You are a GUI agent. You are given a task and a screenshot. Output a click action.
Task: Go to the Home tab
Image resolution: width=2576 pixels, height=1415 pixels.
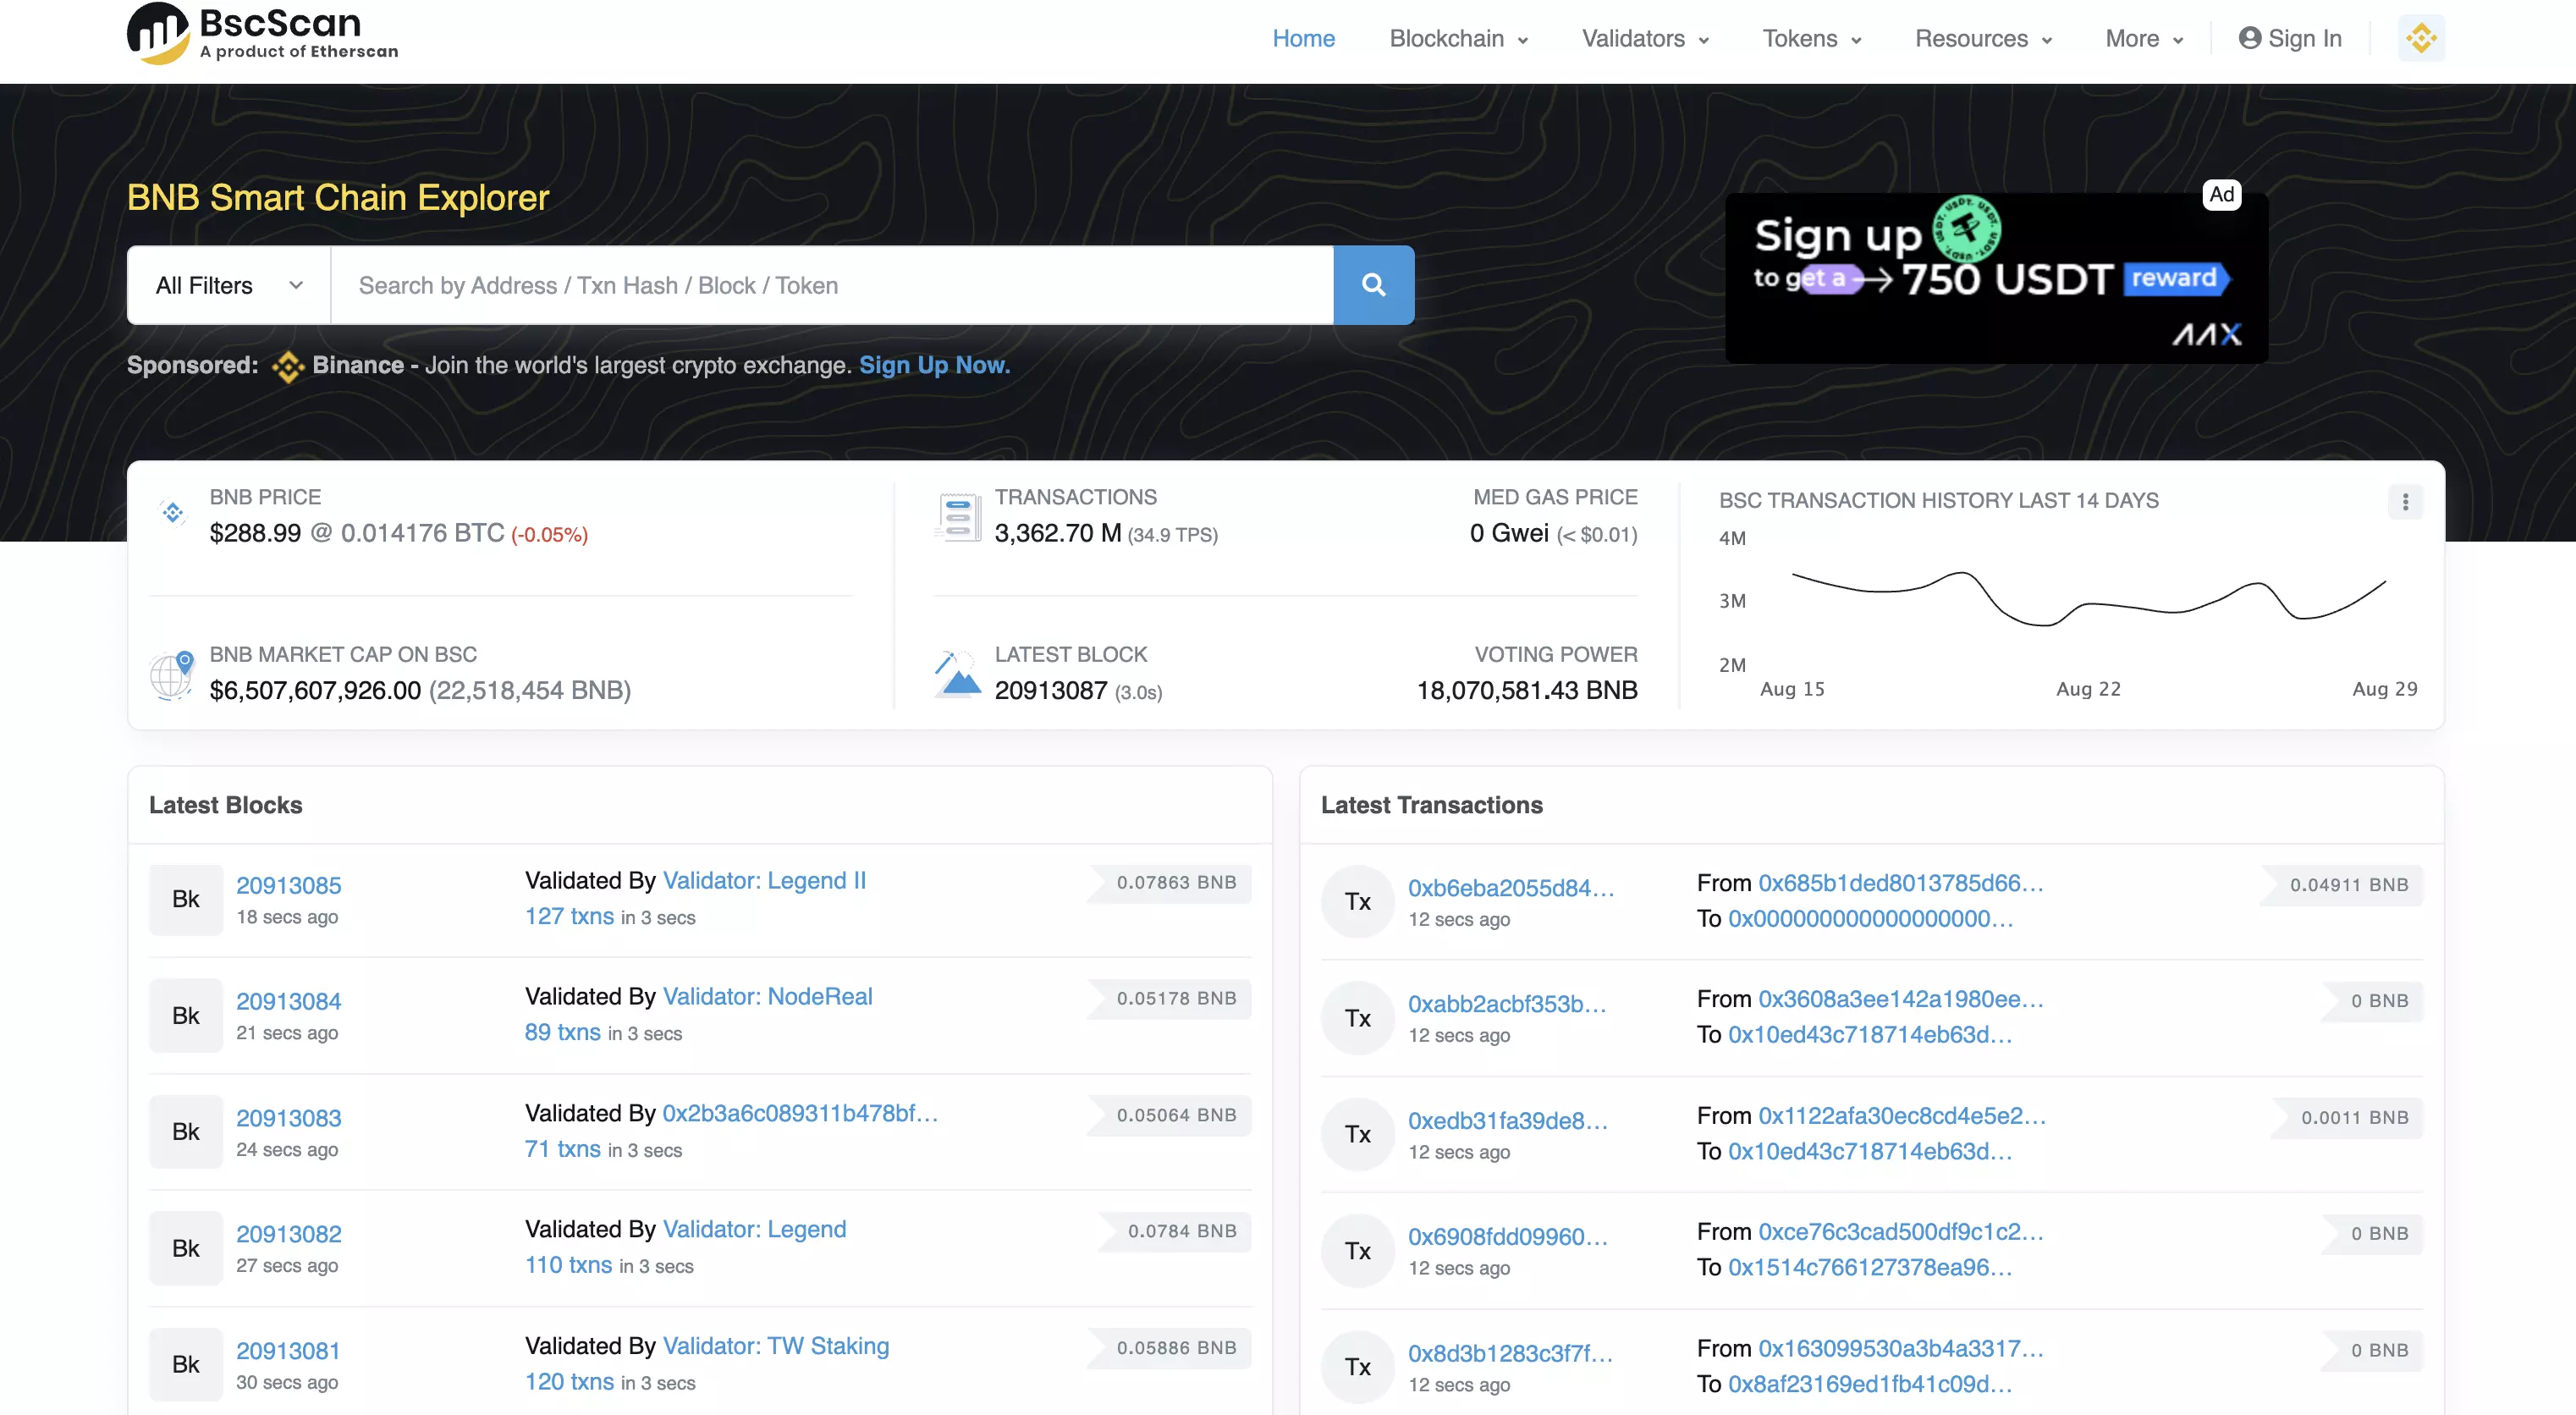click(1303, 38)
